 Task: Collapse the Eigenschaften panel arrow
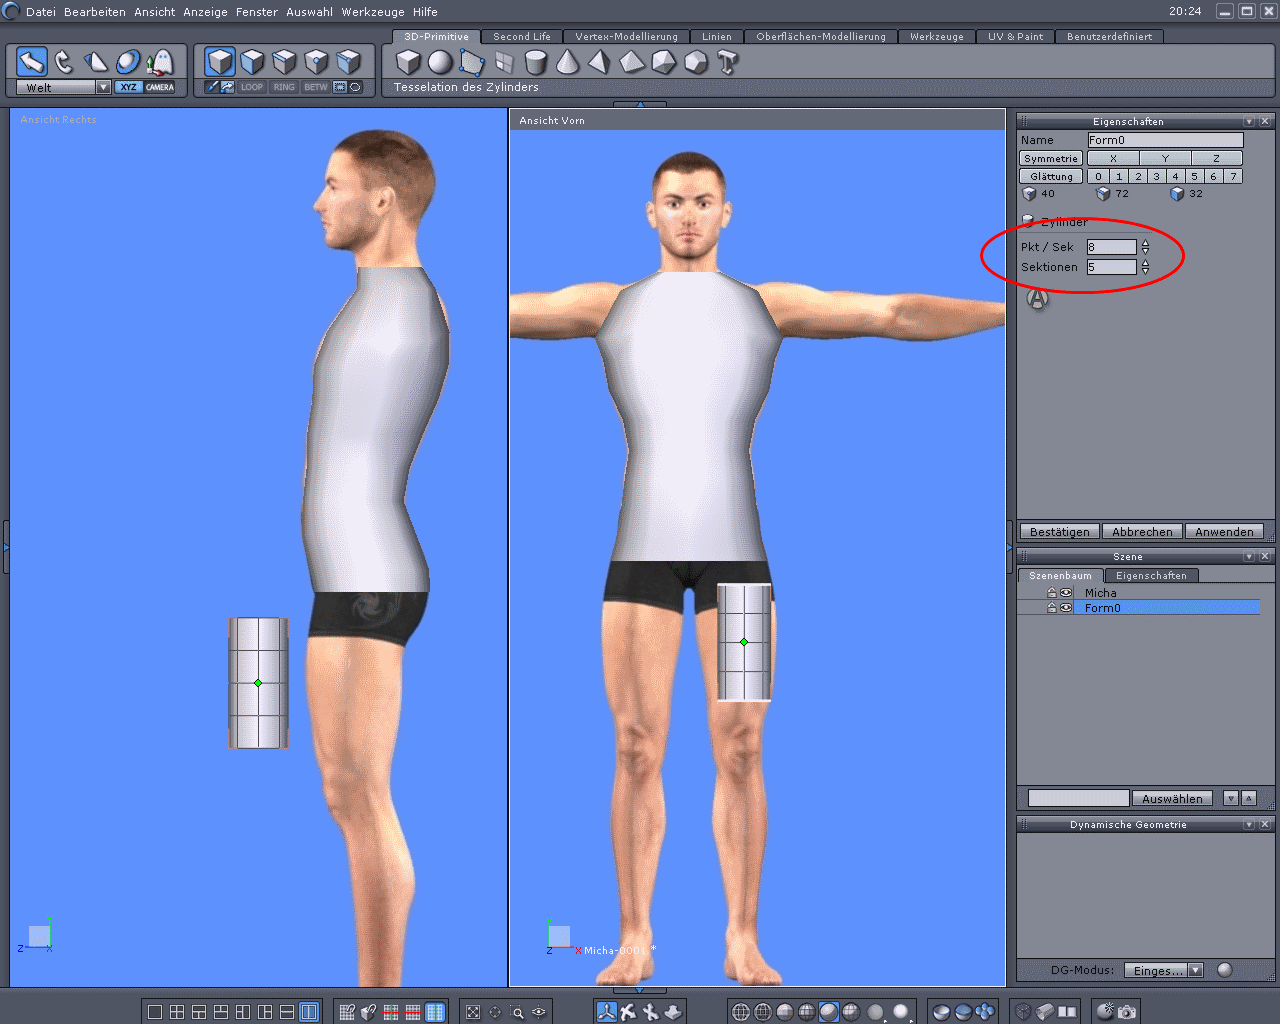click(x=1249, y=121)
